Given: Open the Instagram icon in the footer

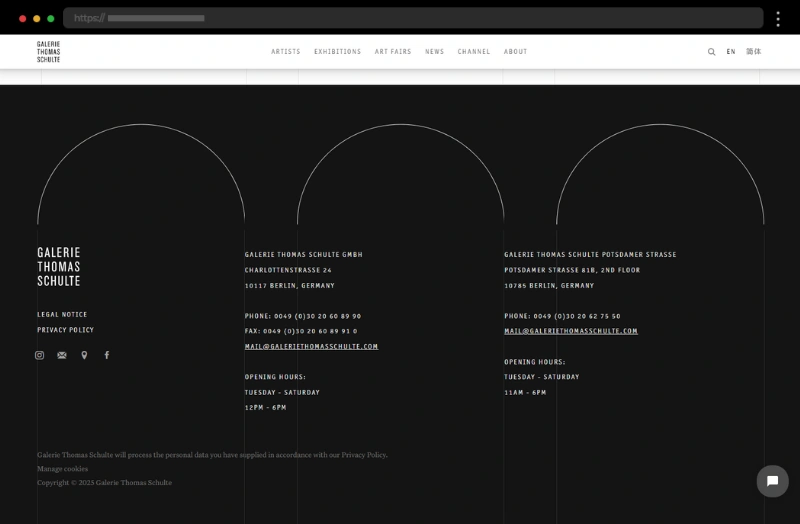Looking at the screenshot, I should click(x=39, y=355).
